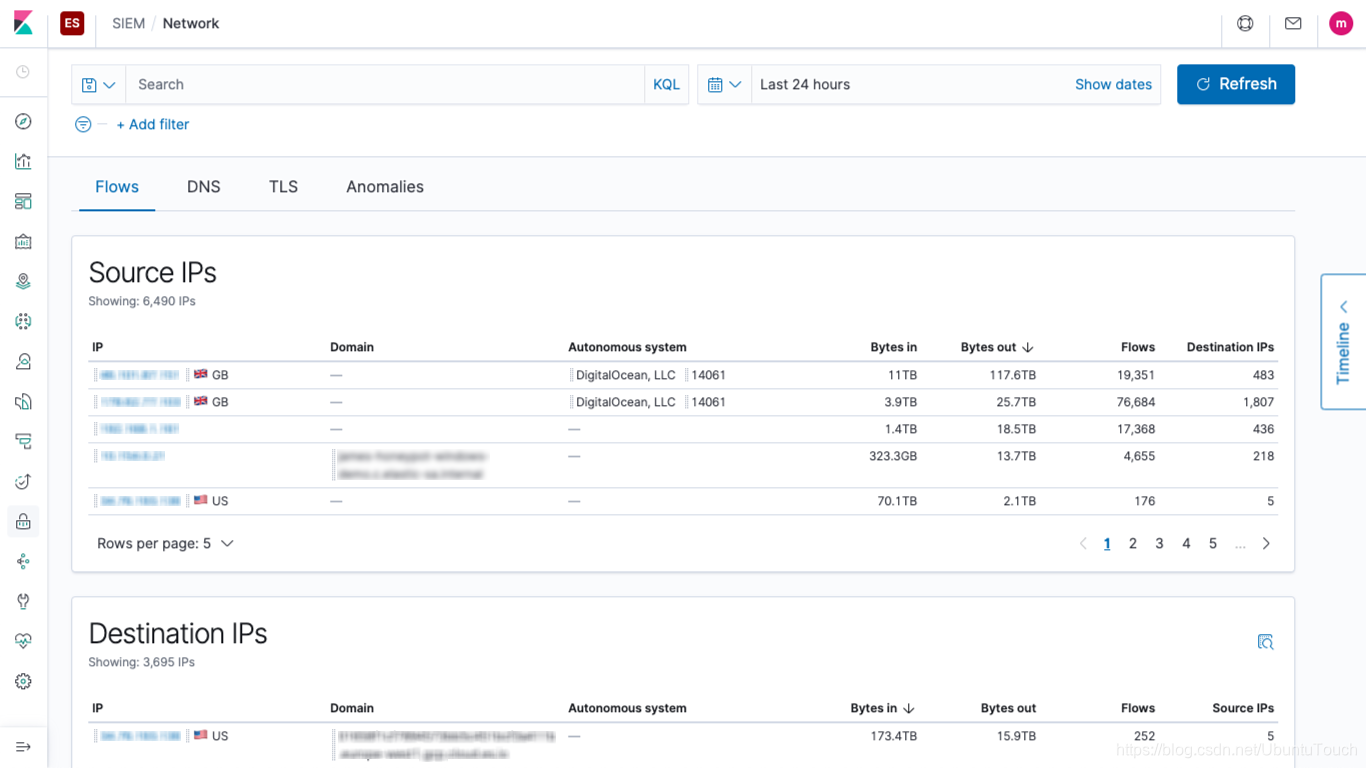Viewport: 1366px width, 768px height.
Task: Open Dashboard icon in sidebar
Action: click(x=23, y=201)
